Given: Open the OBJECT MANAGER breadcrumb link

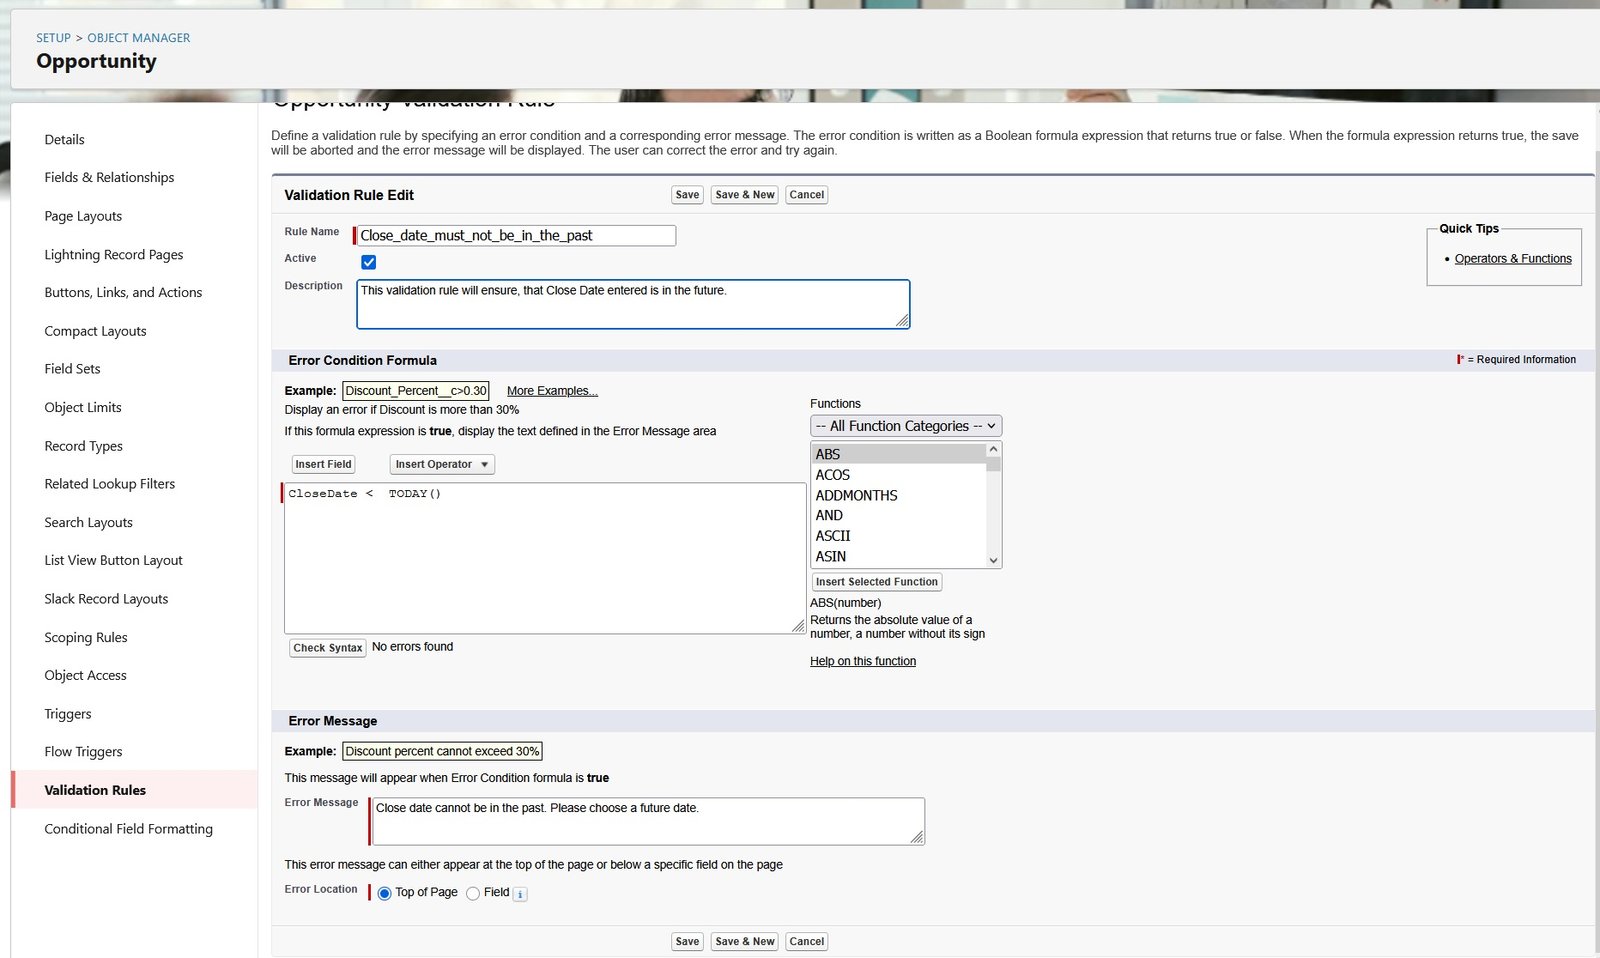Looking at the screenshot, I should pos(137,37).
